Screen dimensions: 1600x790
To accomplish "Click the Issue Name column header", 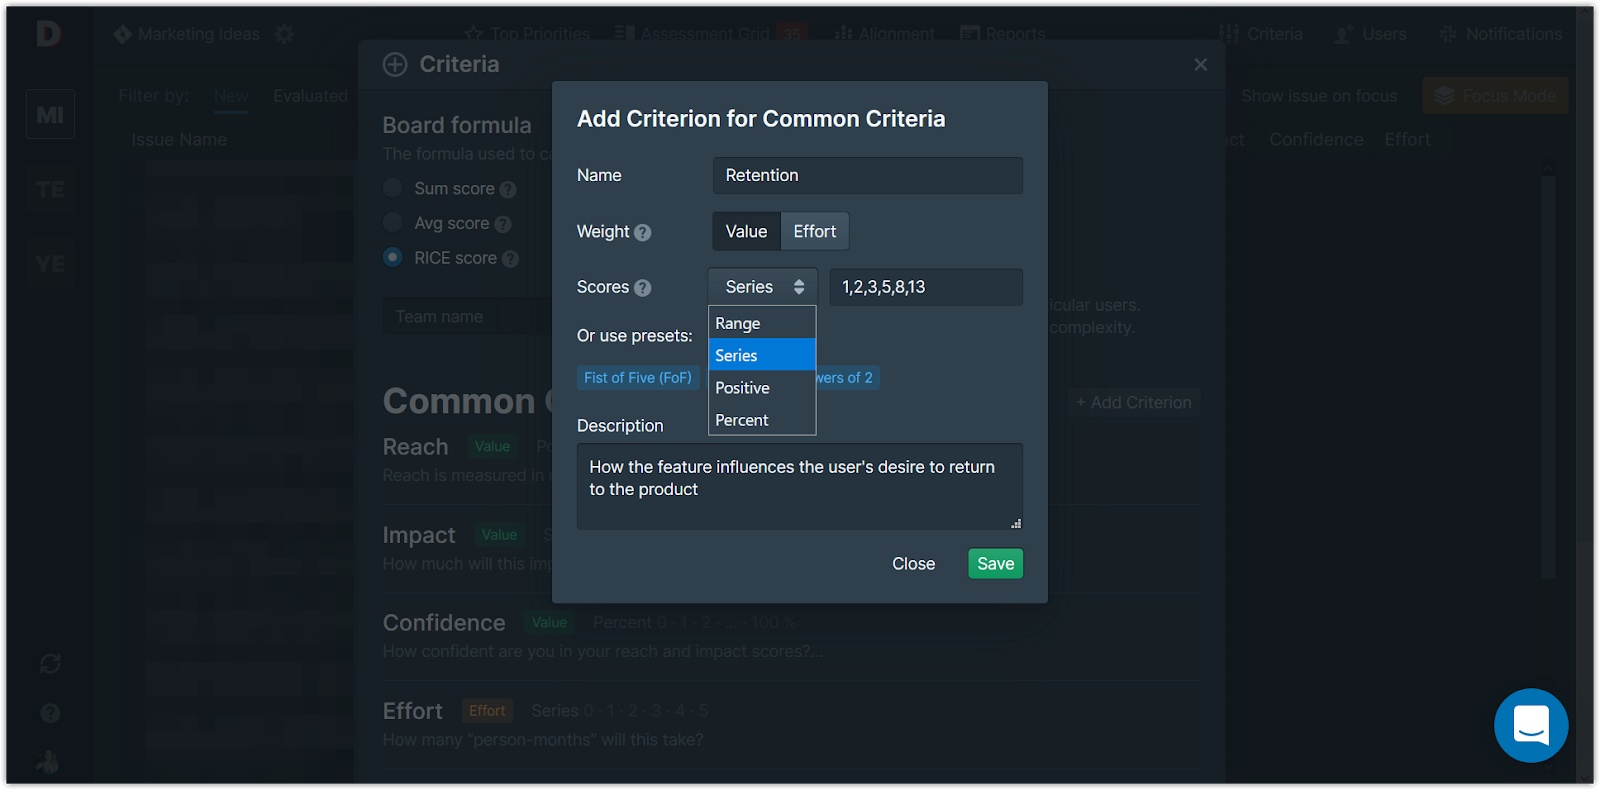I will 179,140.
